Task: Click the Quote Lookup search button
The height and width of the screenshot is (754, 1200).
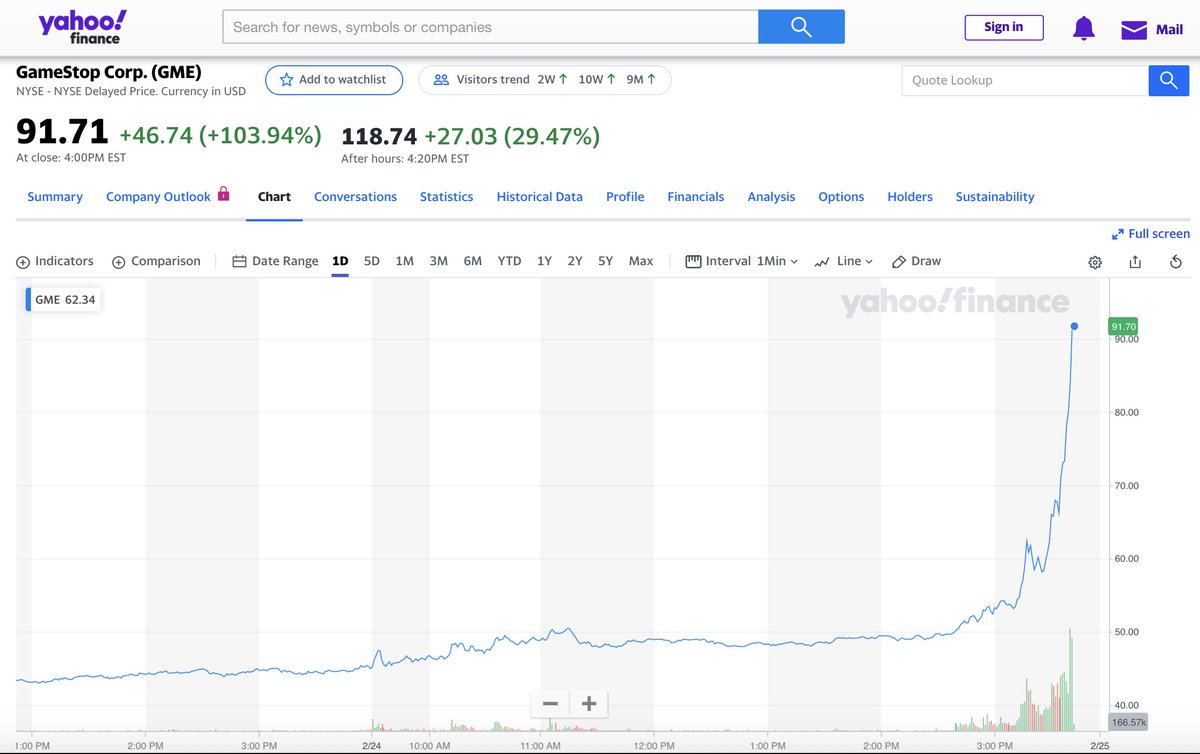Action: pyautogui.click(x=1168, y=80)
